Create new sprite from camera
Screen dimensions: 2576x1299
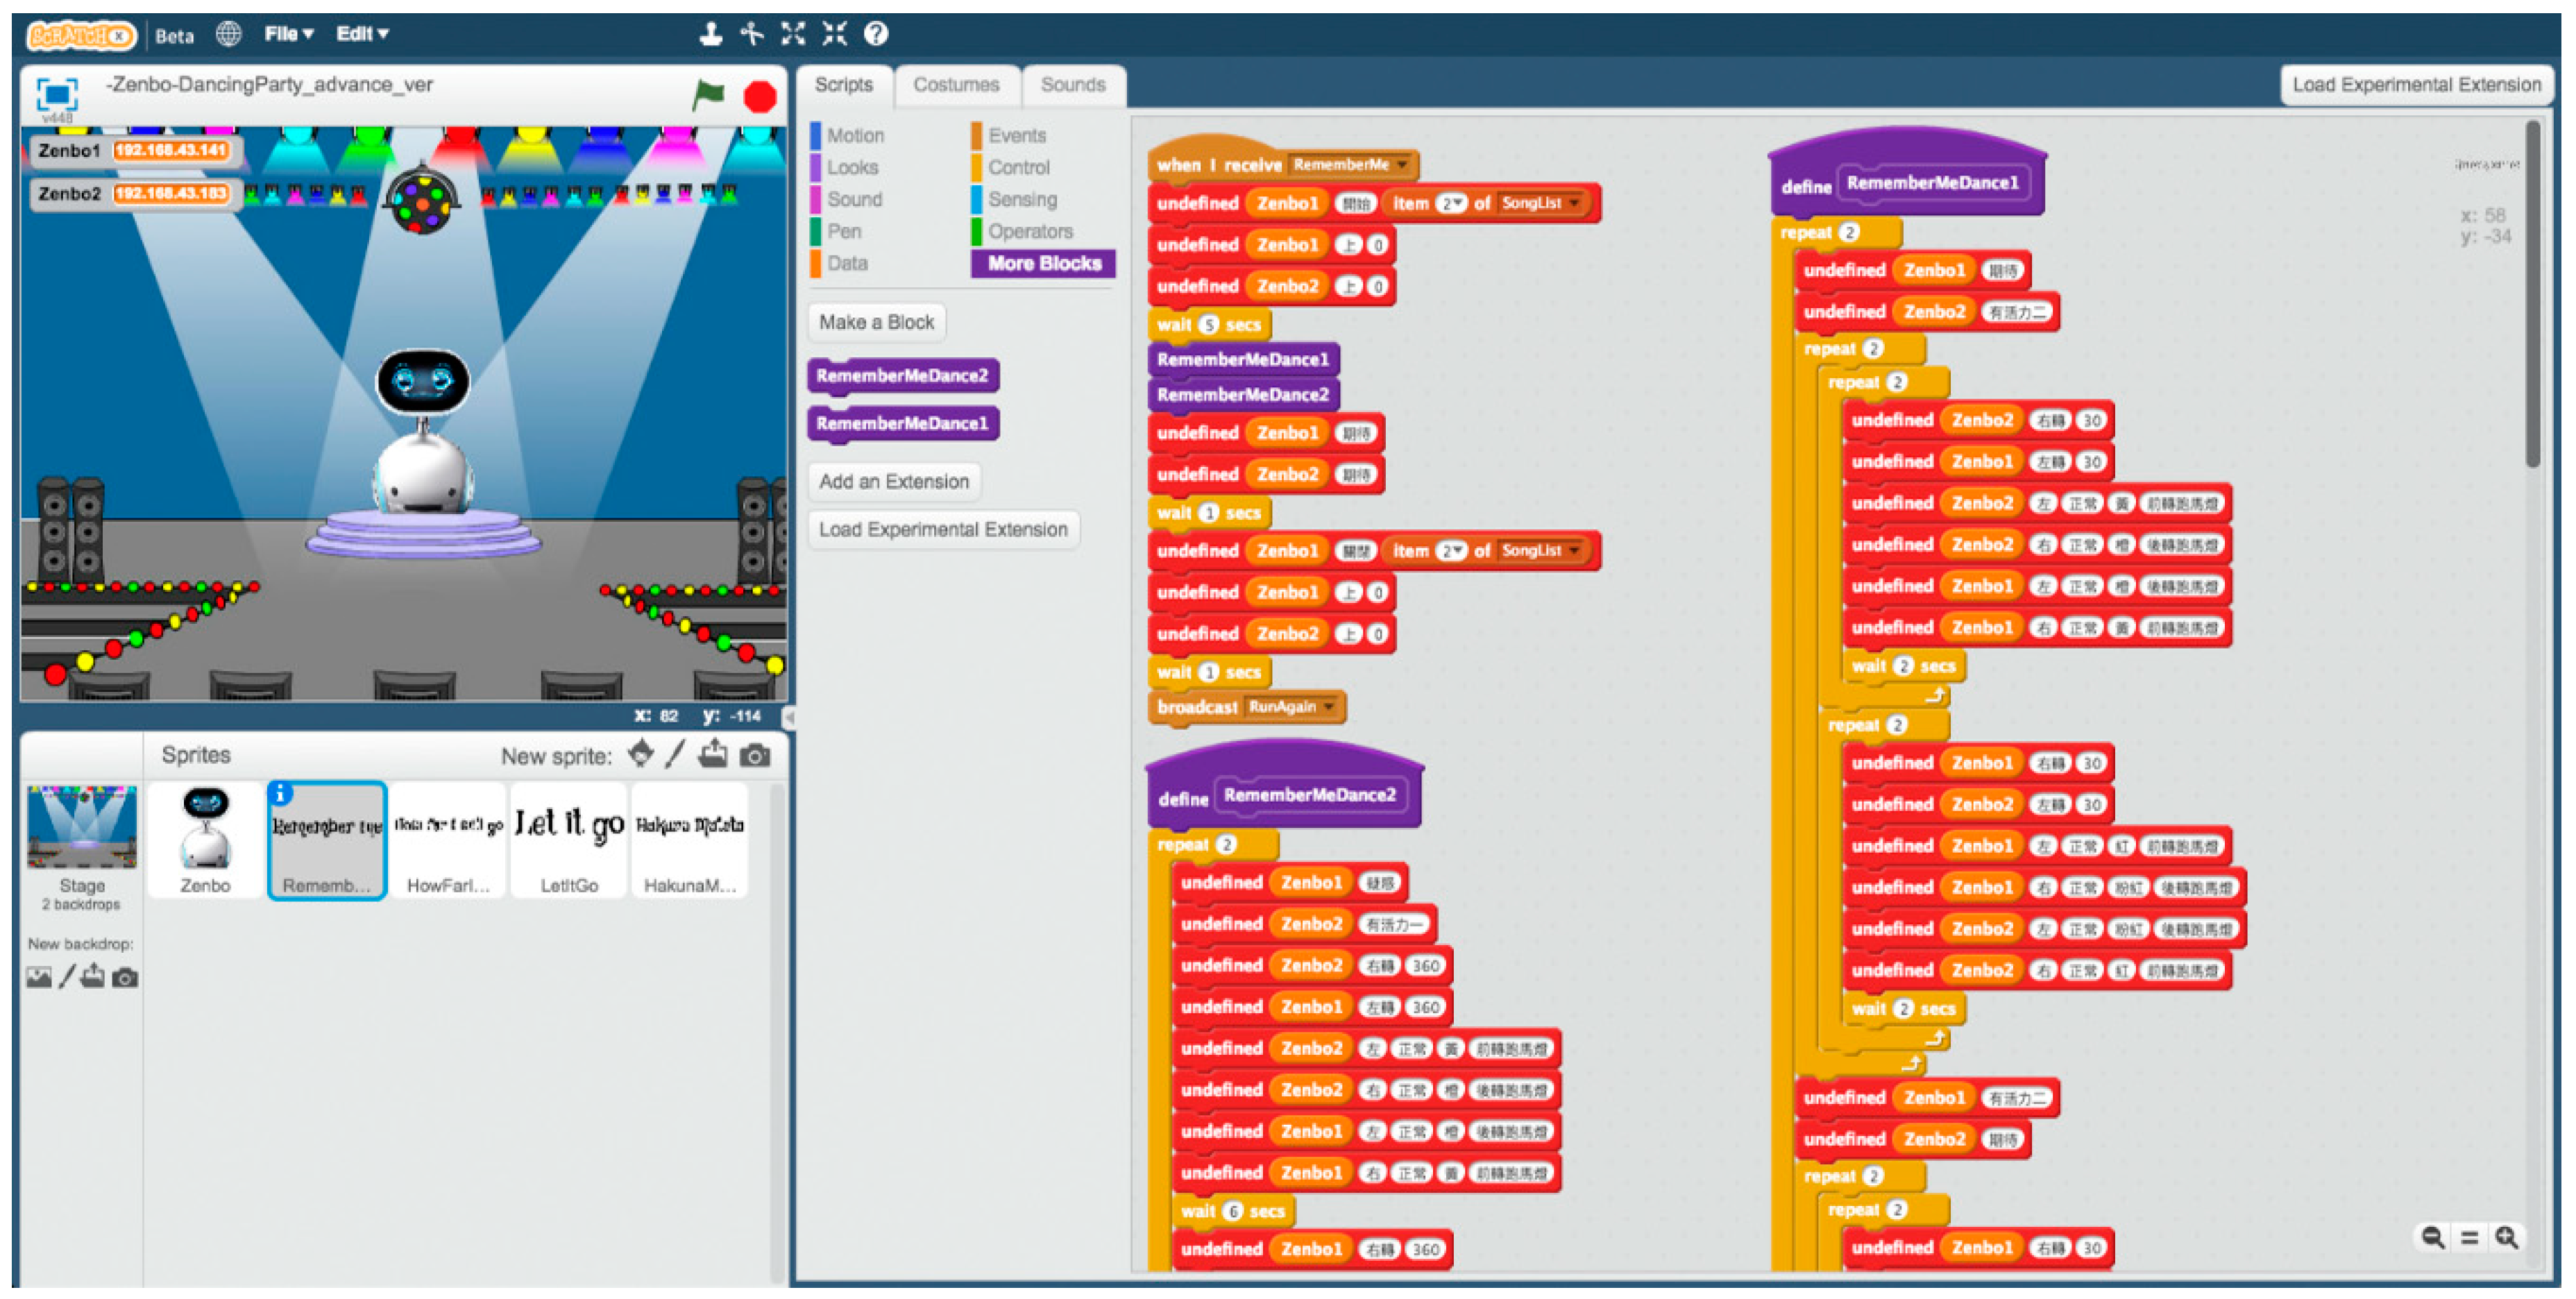pyautogui.click(x=755, y=755)
